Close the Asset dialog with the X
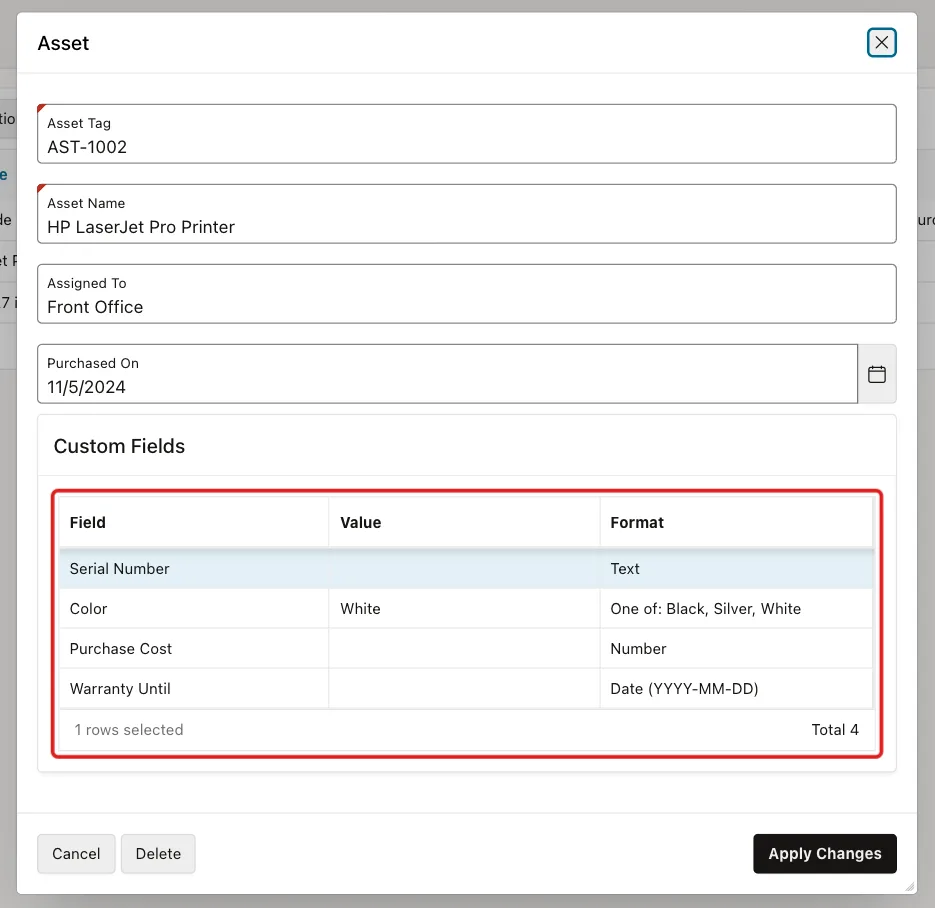Image resolution: width=935 pixels, height=908 pixels. click(881, 42)
